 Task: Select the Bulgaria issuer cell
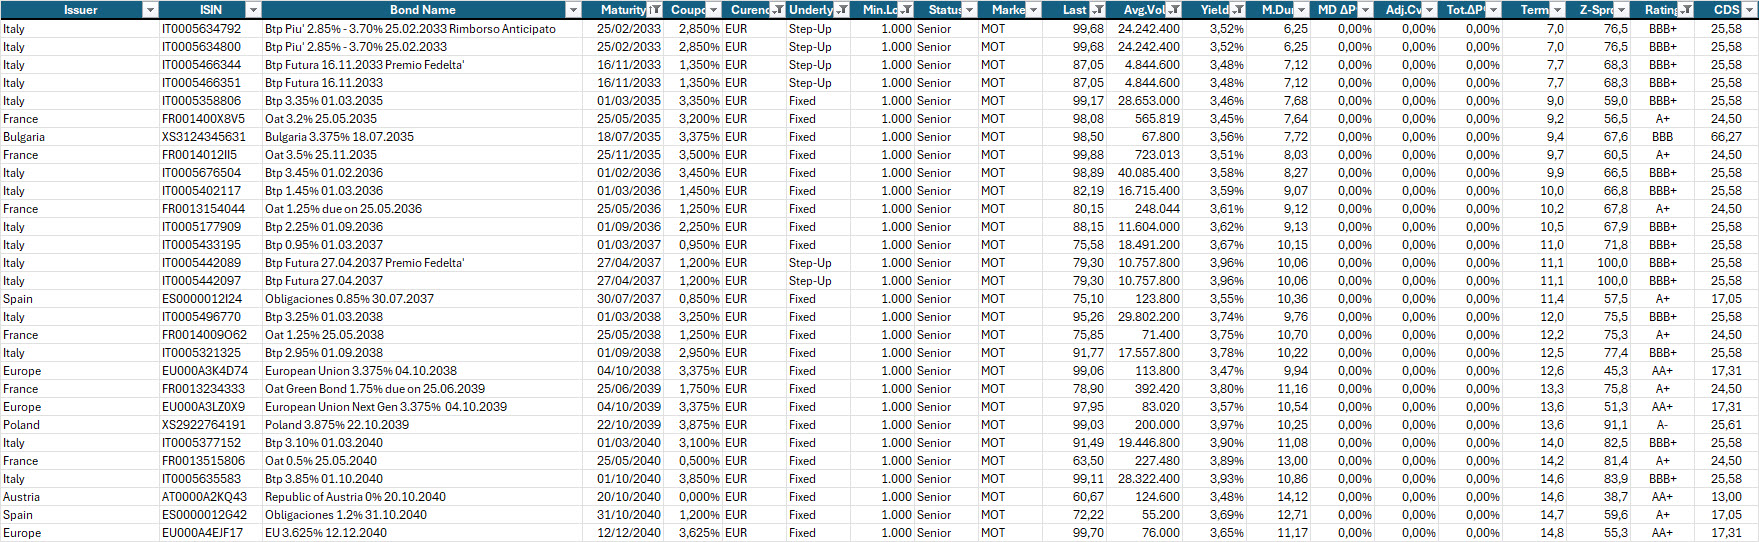click(24, 137)
